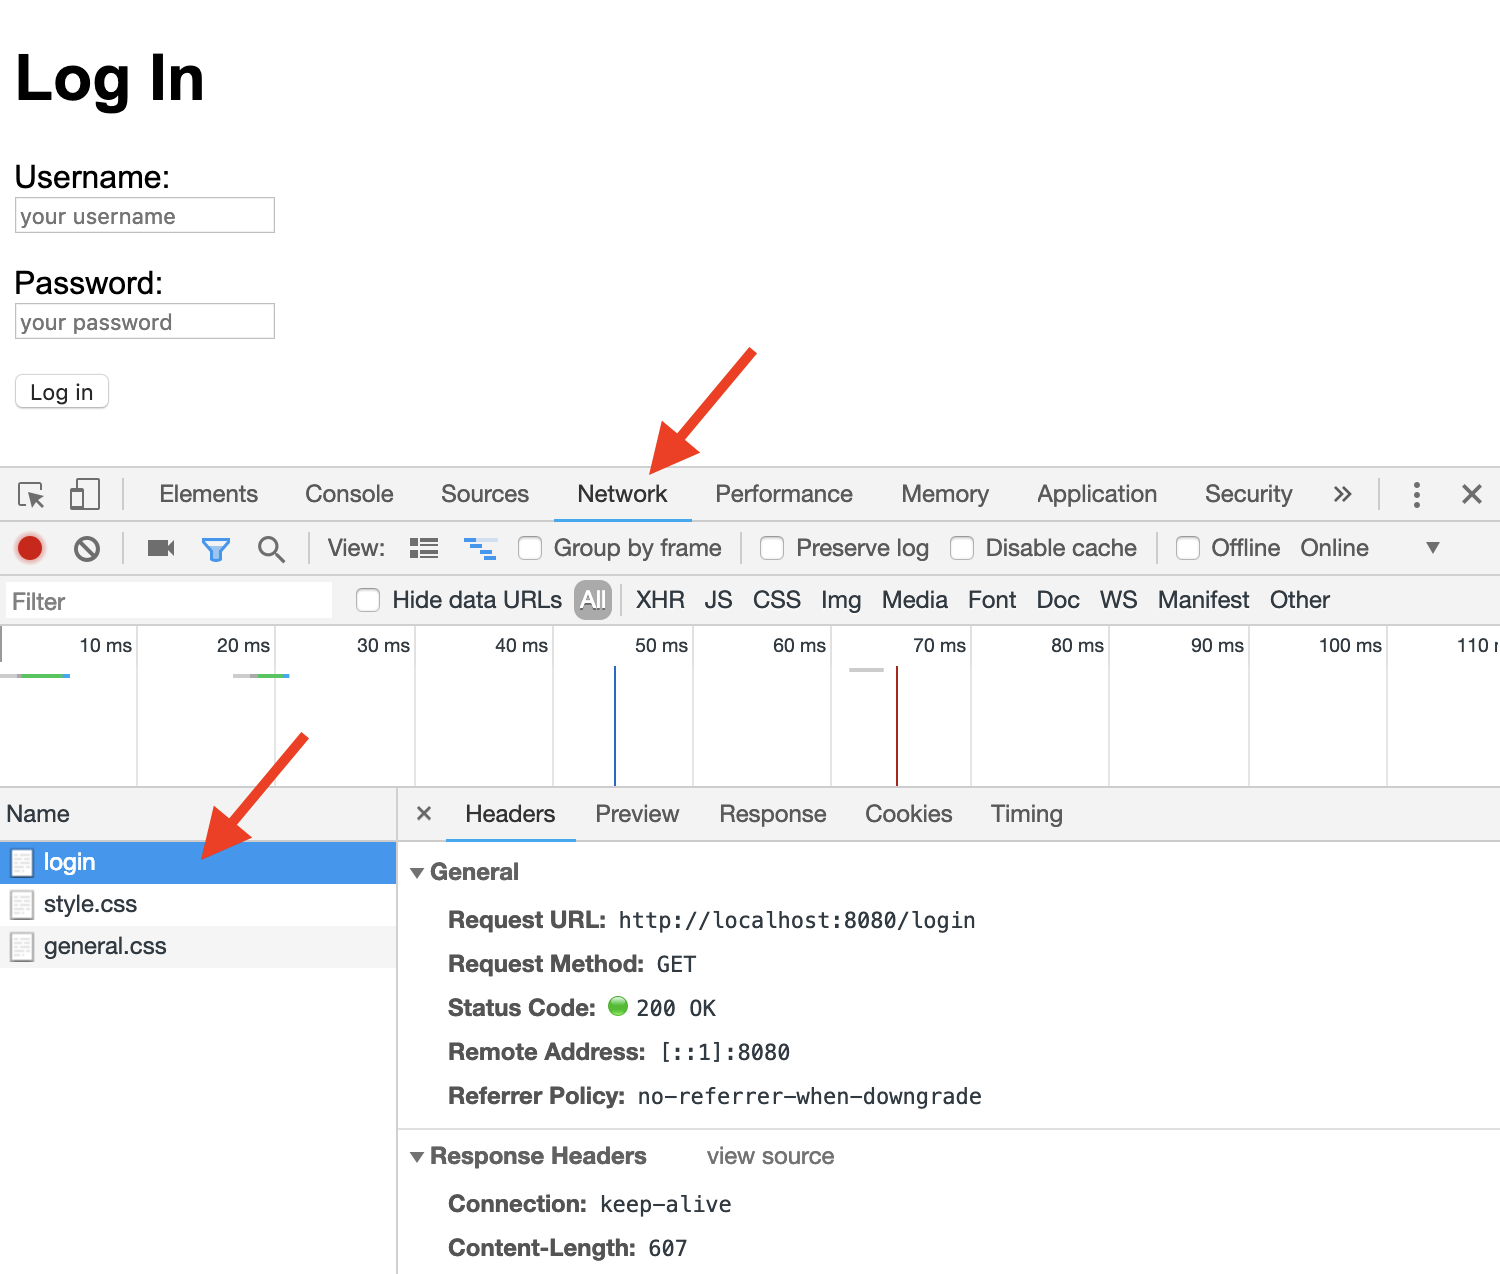
Task: Stop recording network log with red button
Action: pos(30,548)
